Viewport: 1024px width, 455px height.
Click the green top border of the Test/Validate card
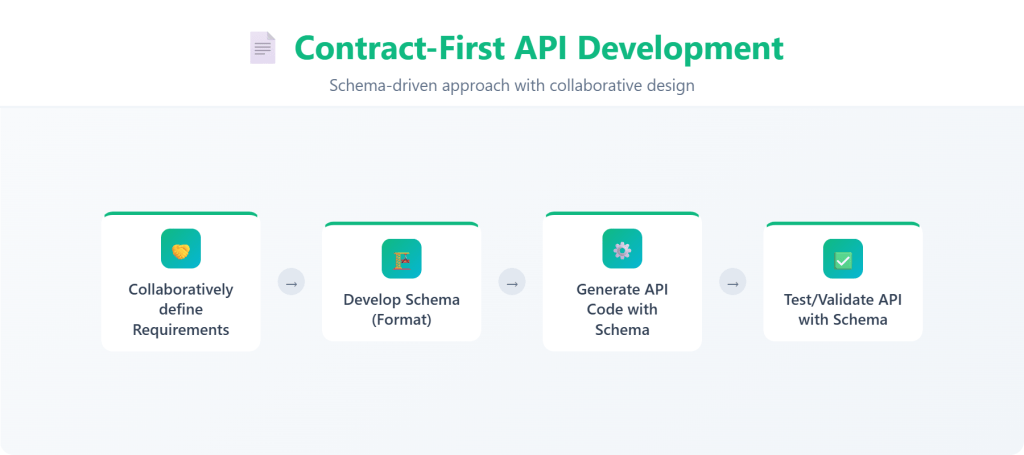[843, 223]
